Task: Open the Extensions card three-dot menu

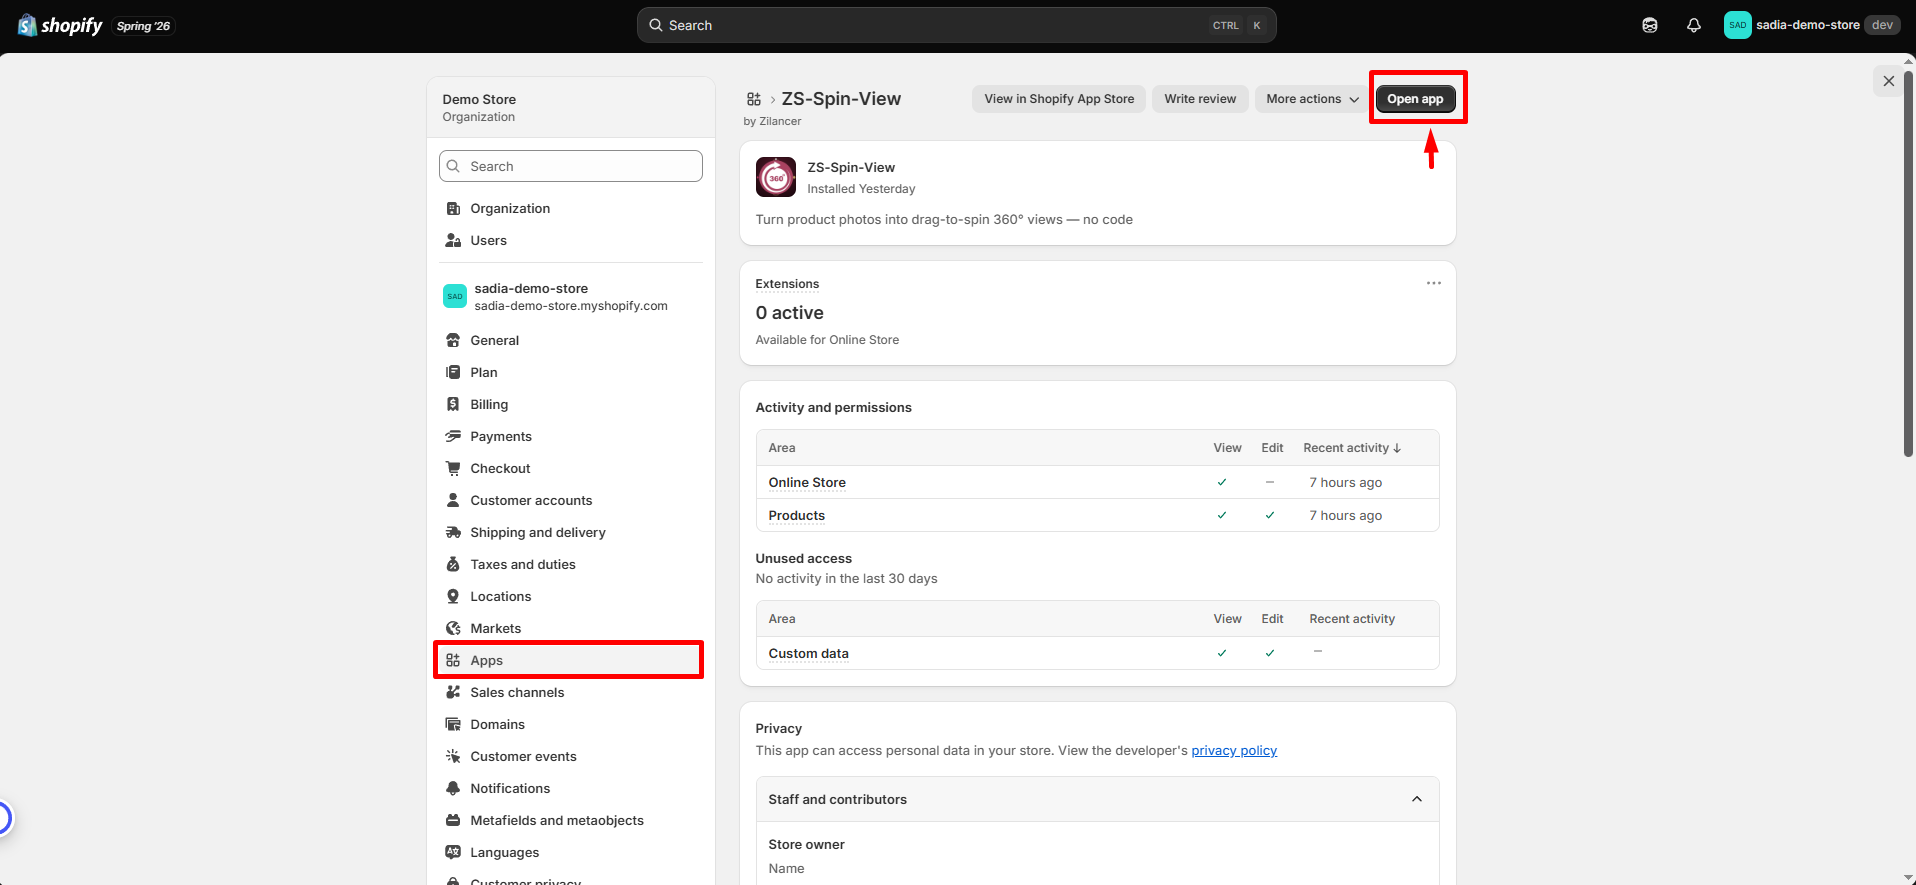Action: (x=1434, y=283)
